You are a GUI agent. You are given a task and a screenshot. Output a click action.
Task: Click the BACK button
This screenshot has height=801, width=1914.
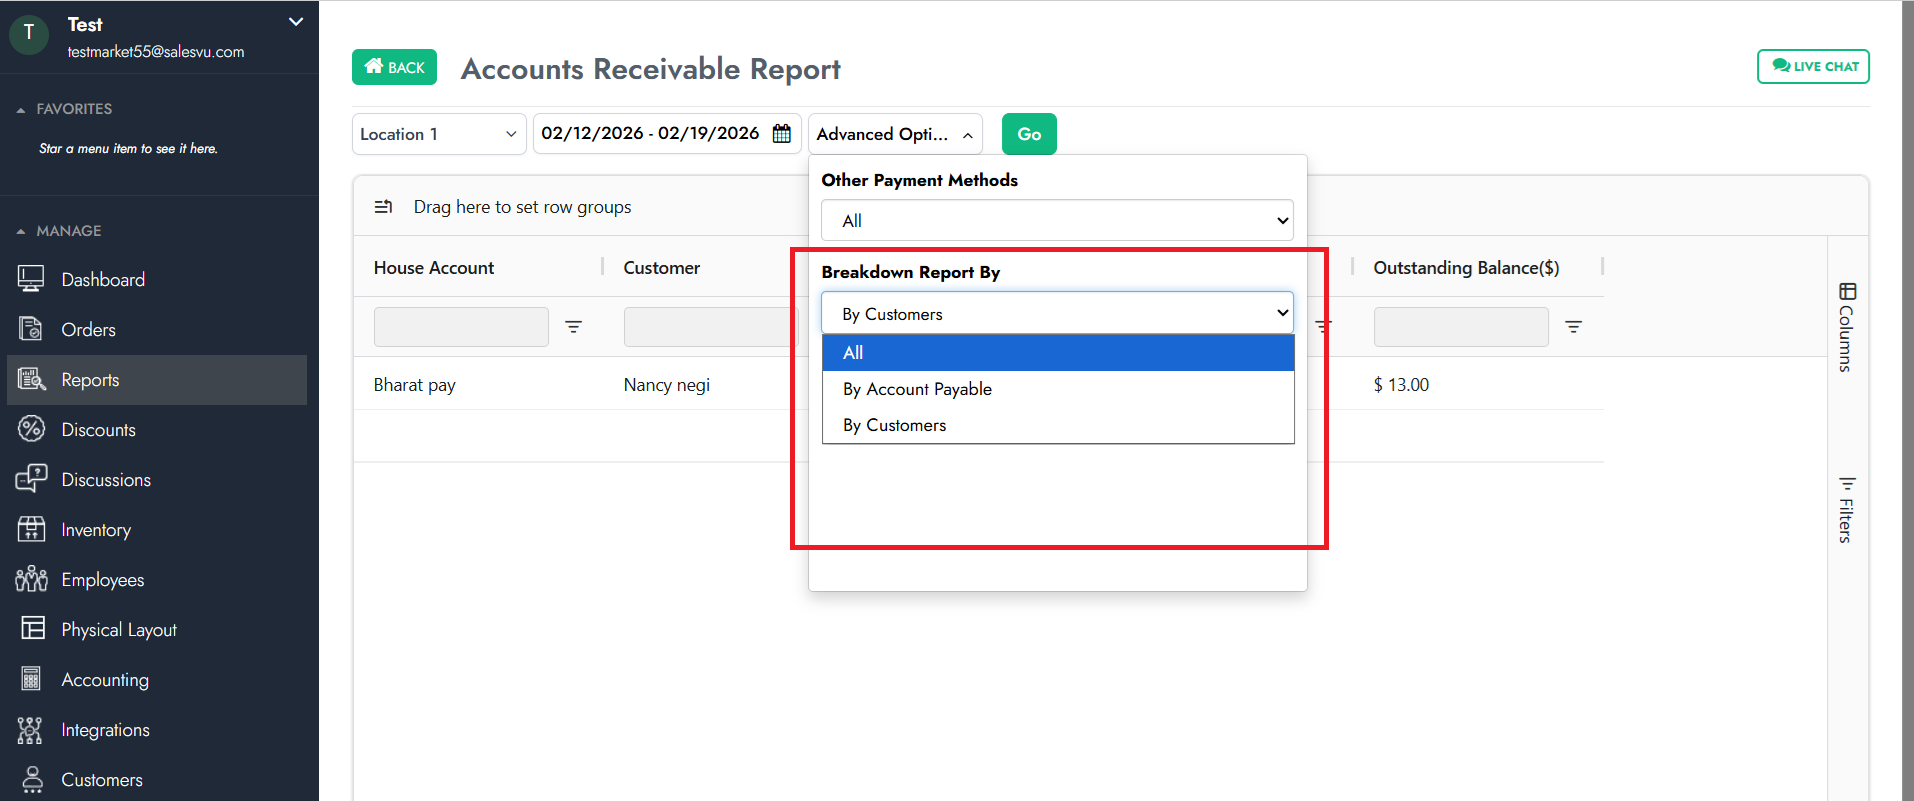click(x=394, y=67)
